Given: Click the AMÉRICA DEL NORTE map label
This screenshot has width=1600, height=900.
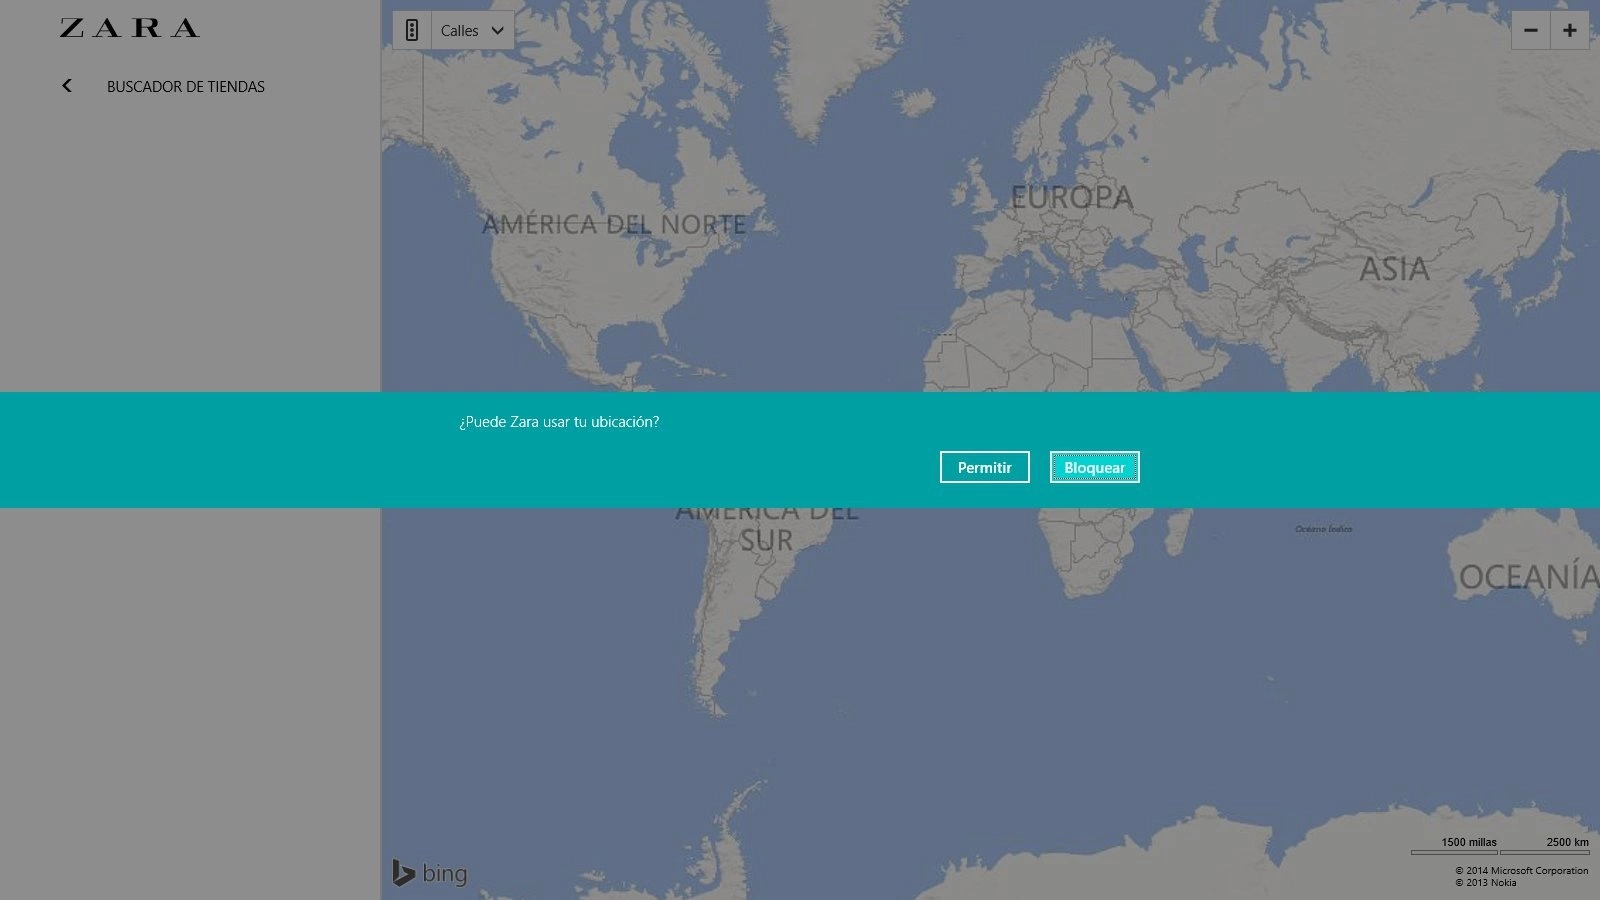Looking at the screenshot, I should [614, 225].
